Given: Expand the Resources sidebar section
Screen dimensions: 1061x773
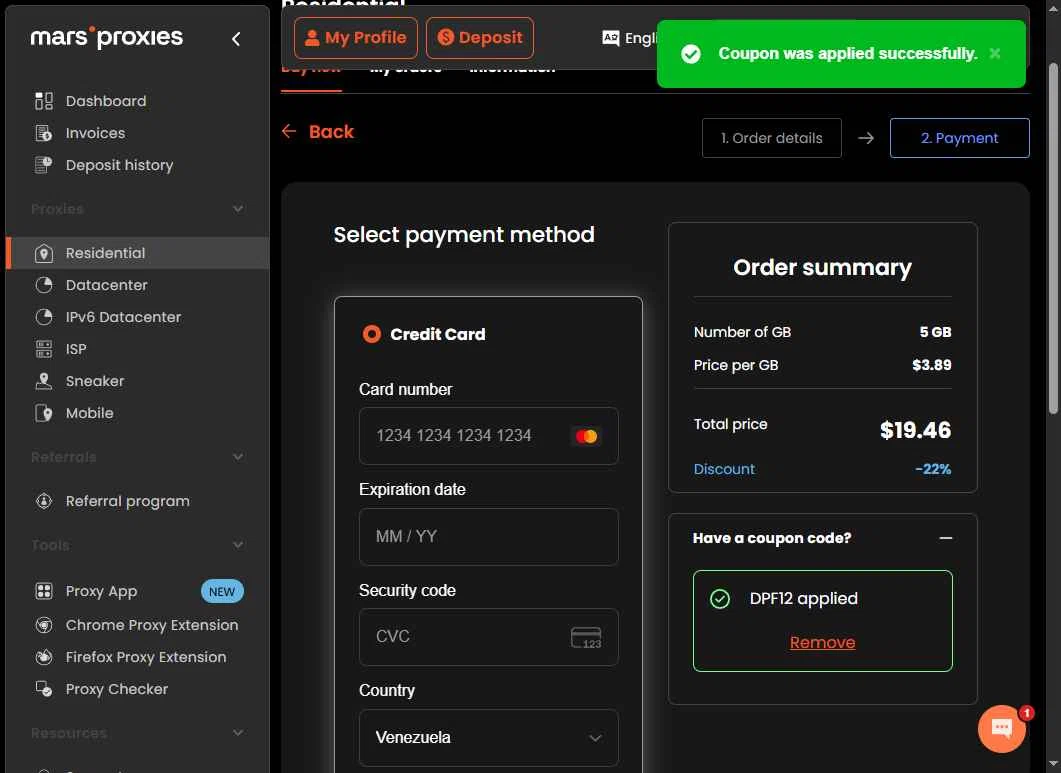Looking at the screenshot, I should click(x=238, y=733).
